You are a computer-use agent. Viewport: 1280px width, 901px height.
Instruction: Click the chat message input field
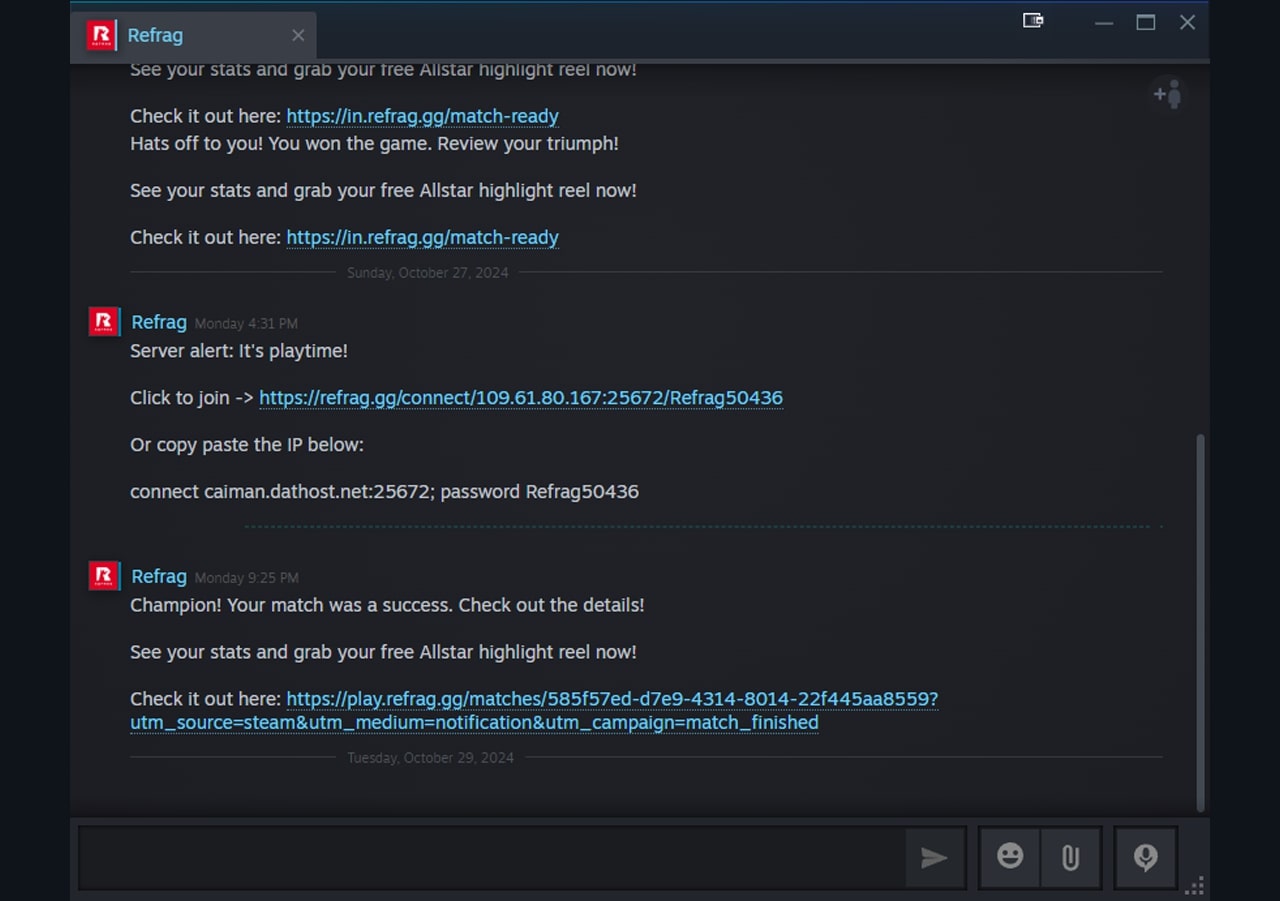point(490,857)
